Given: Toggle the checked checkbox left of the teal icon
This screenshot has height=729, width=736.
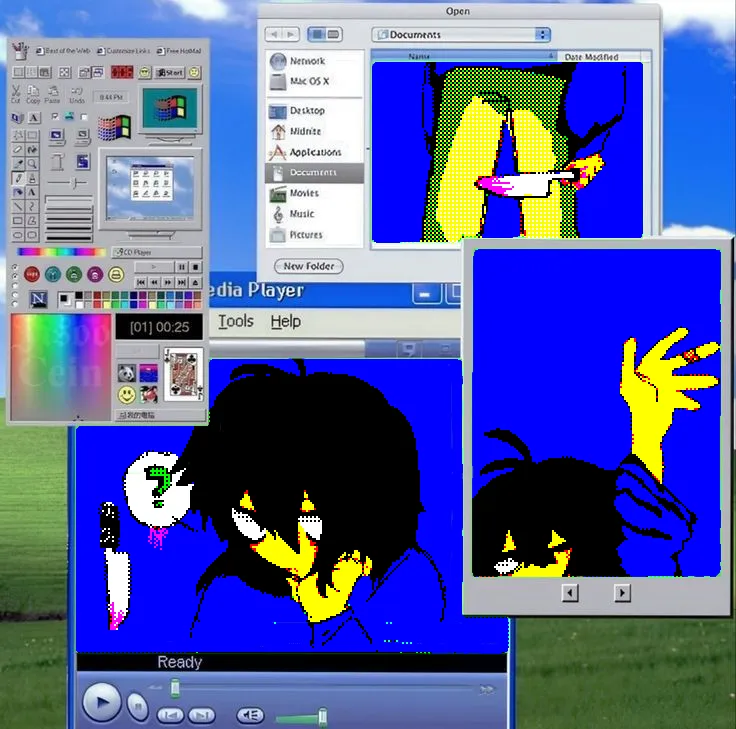Looking at the screenshot, I should pyautogui.click(x=55, y=116).
